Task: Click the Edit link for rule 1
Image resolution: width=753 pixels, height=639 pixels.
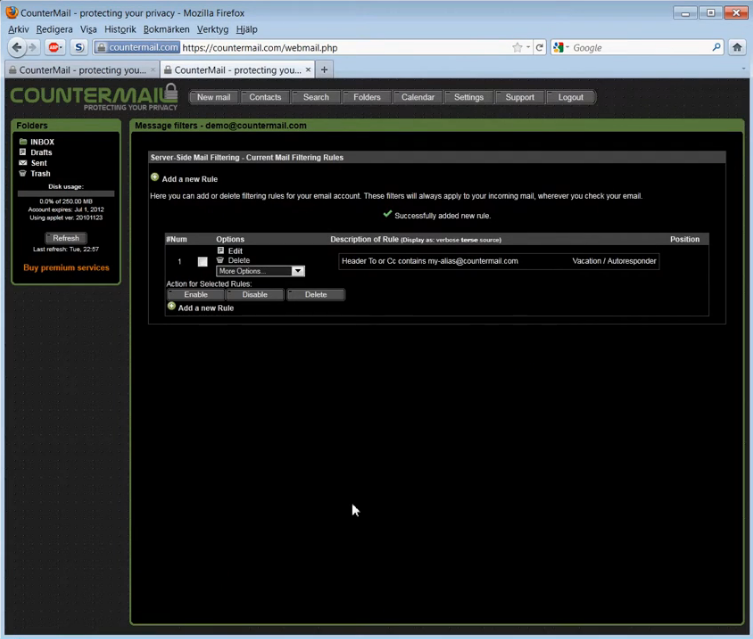Action: coord(235,251)
